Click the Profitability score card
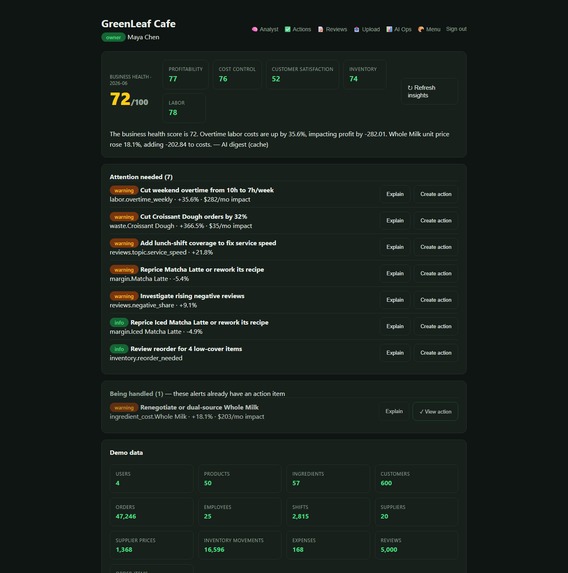Screen dimensions: 568x573 coord(186,74)
